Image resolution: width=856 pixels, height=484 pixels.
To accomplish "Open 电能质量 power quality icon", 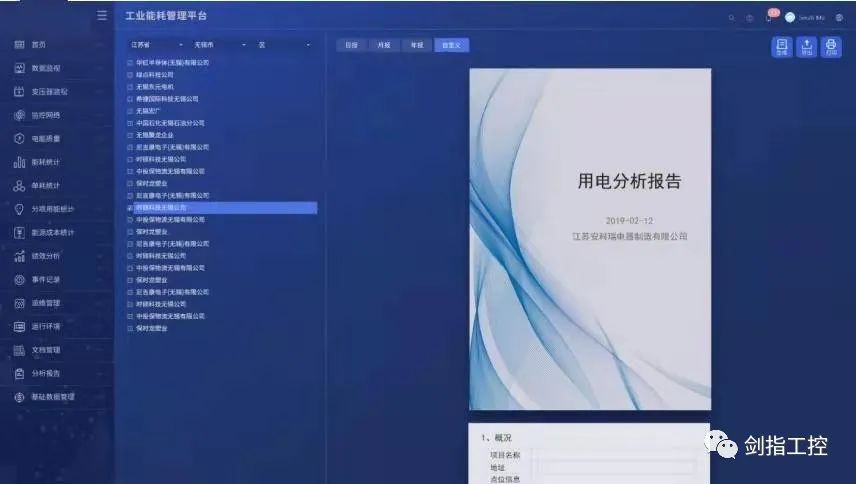I will [x=19, y=139].
